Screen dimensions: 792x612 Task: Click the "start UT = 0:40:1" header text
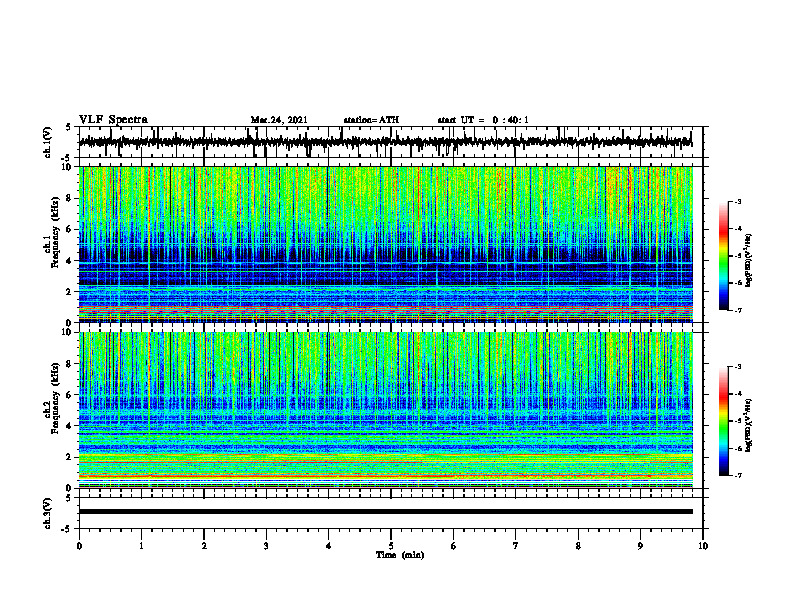tap(483, 120)
